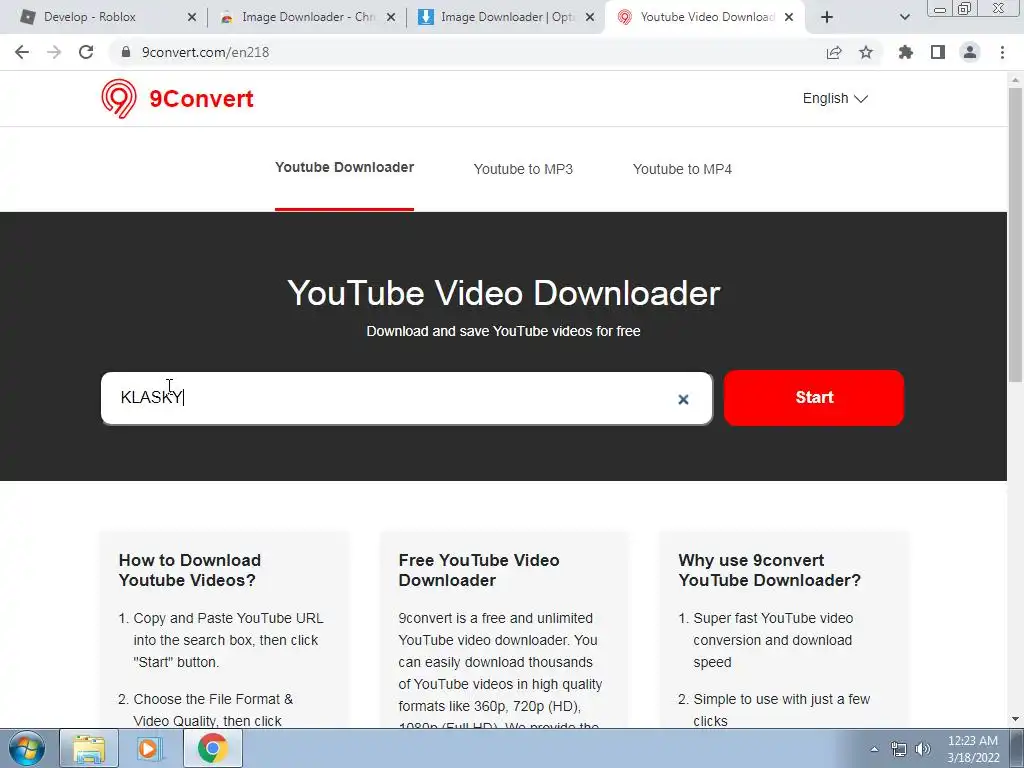
Task: Reload the page with the refresh icon
Action: [x=86, y=52]
